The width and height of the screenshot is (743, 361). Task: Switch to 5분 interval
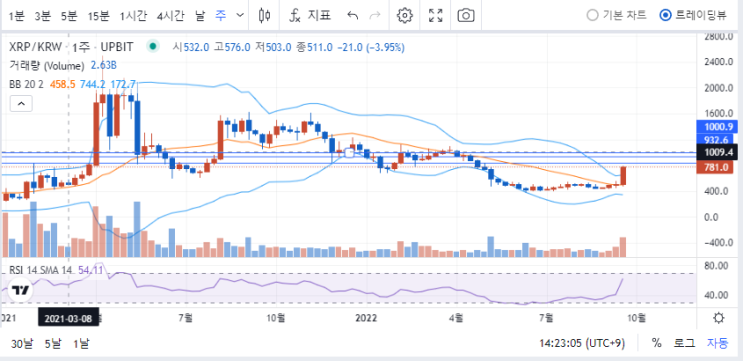point(69,16)
